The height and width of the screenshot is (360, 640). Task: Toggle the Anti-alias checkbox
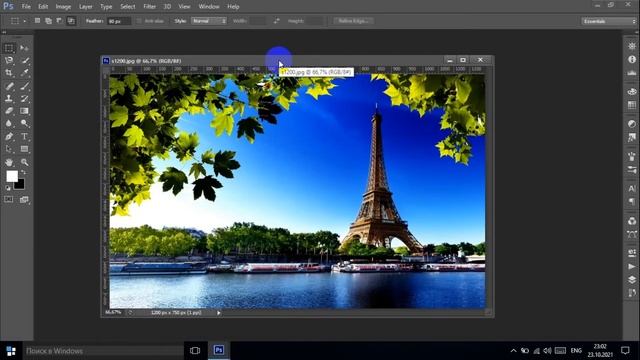[x=139, y=21]
